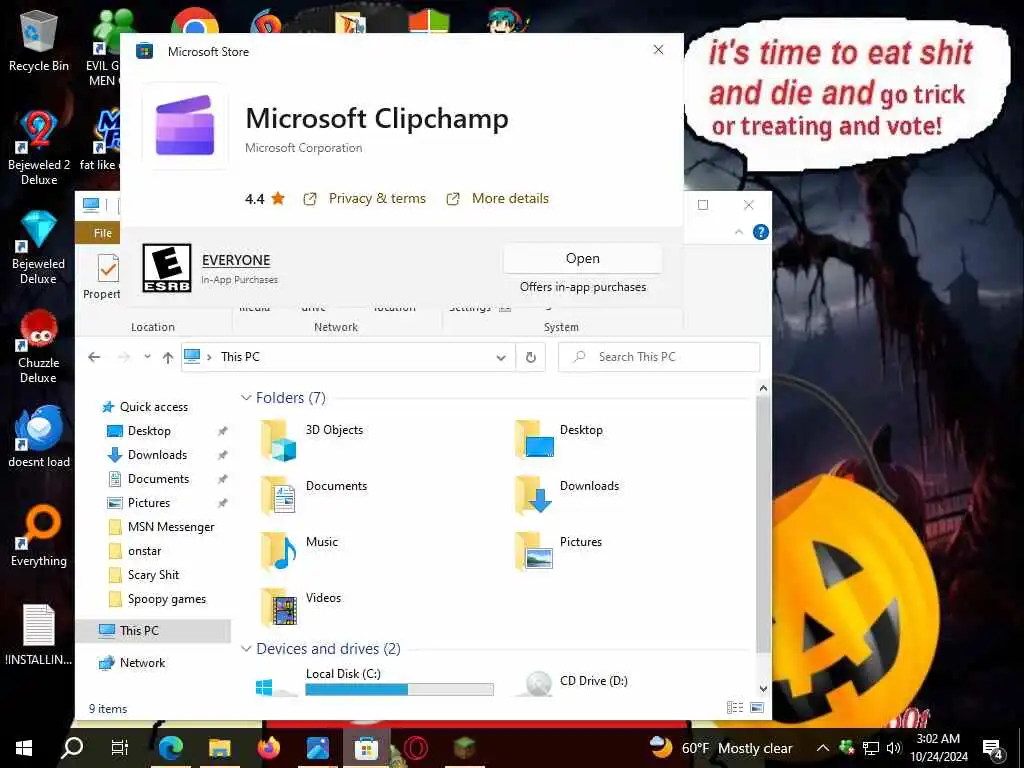1024x768 pixels.
Task: Click the network tray icon
Action: 871,748
